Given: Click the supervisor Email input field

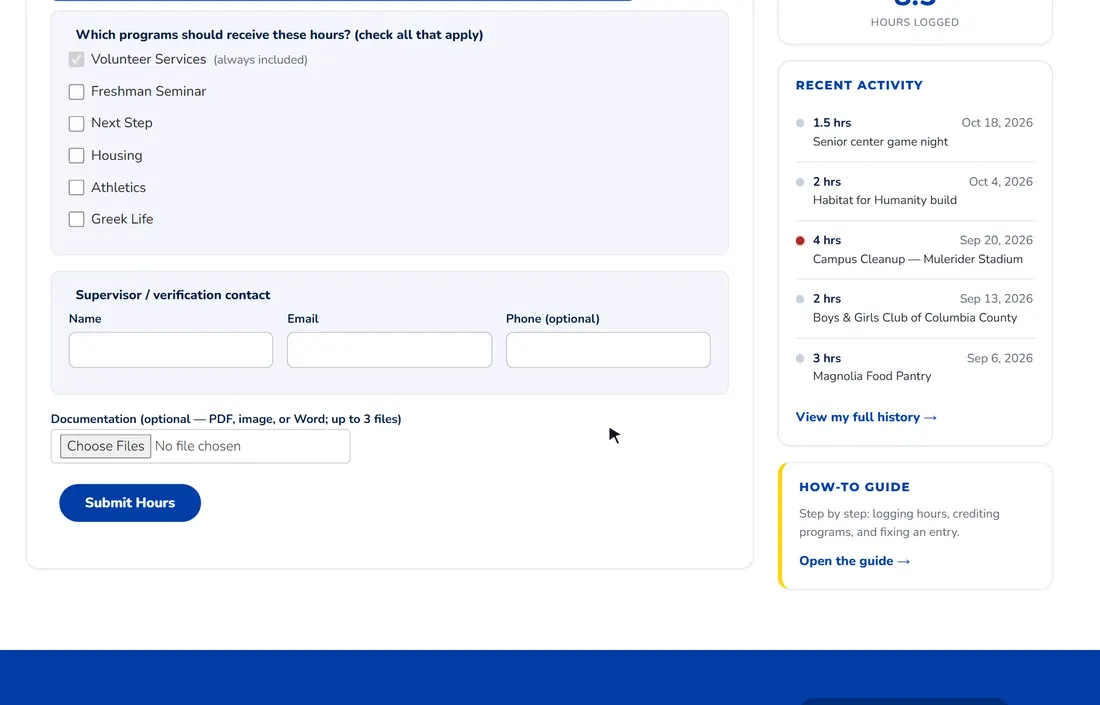Looking at the screenshot, I should coord(389,350).
